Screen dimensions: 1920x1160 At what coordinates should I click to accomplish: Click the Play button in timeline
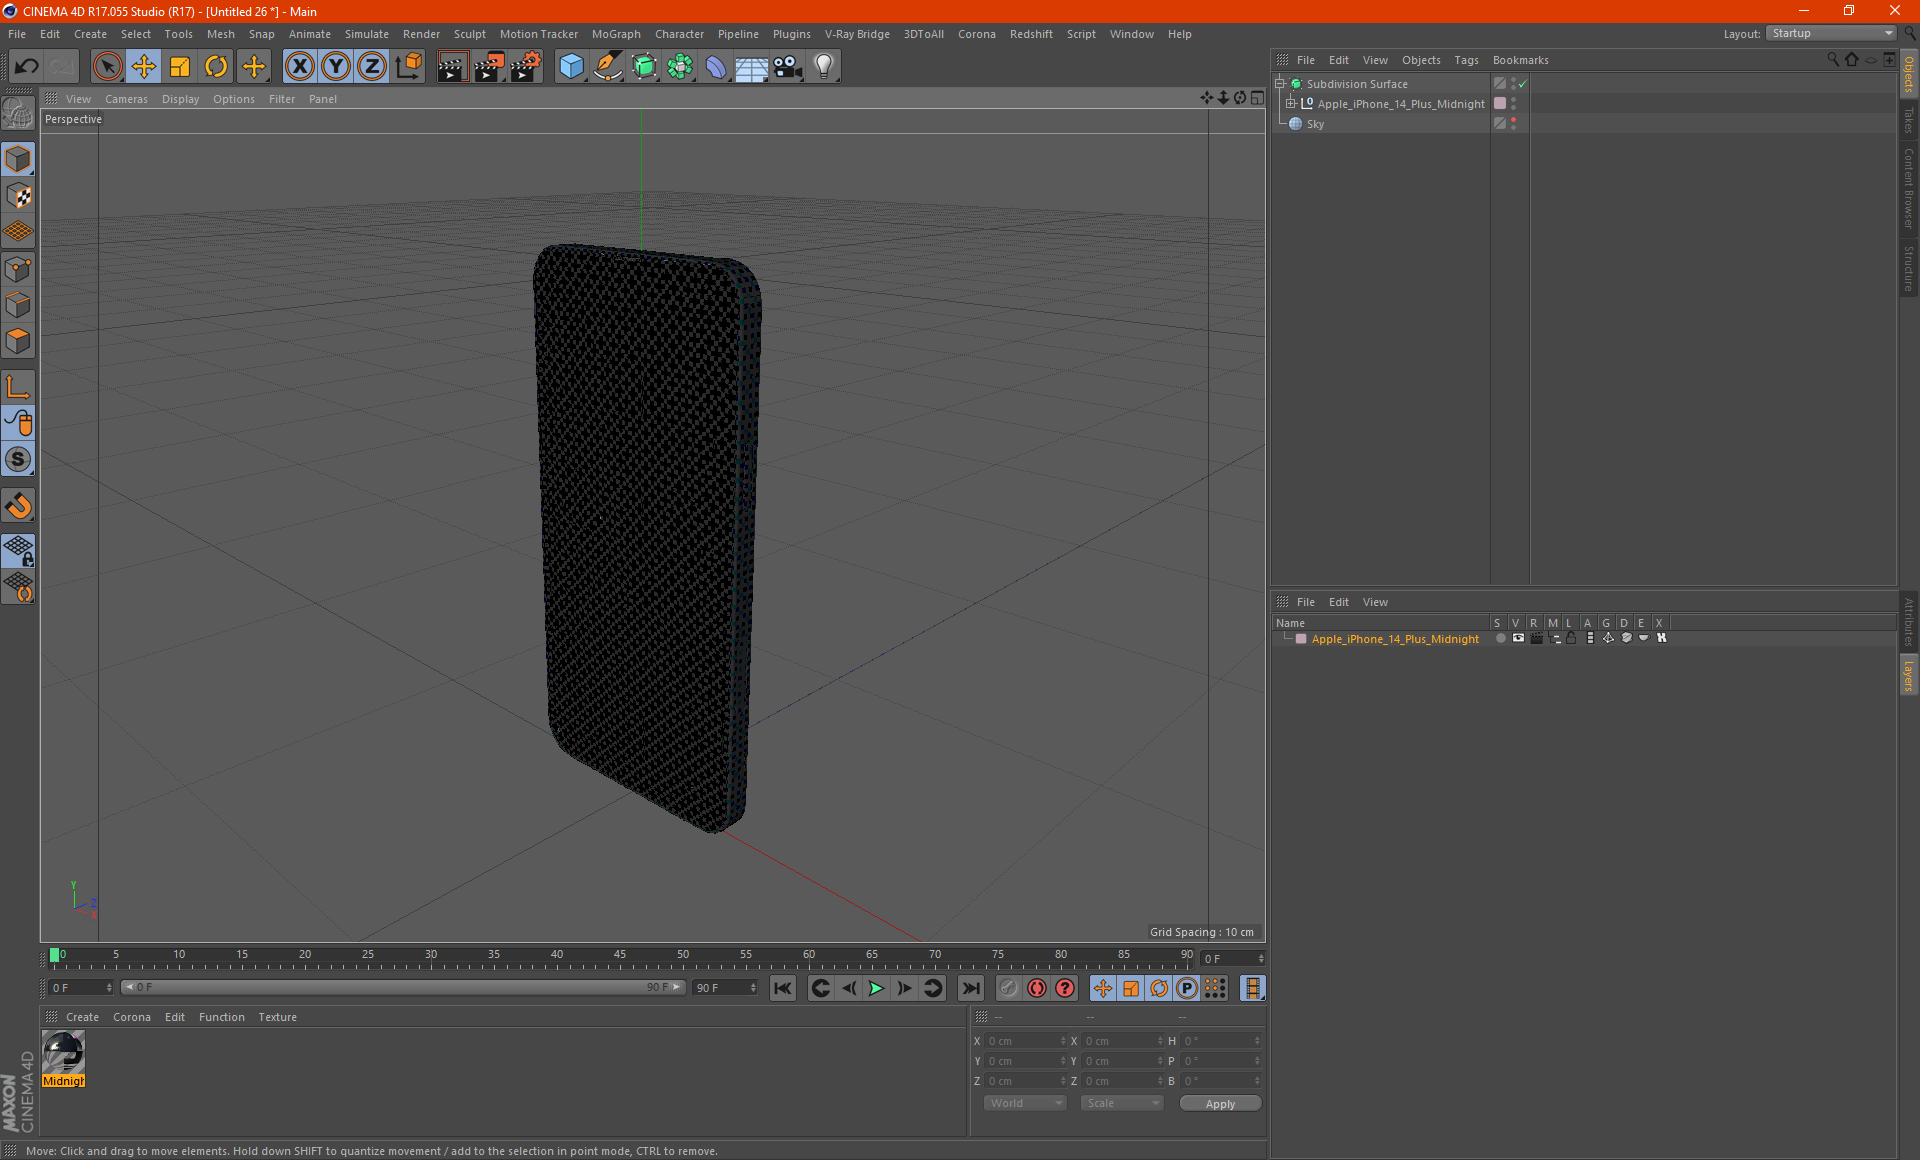[876, 987]
